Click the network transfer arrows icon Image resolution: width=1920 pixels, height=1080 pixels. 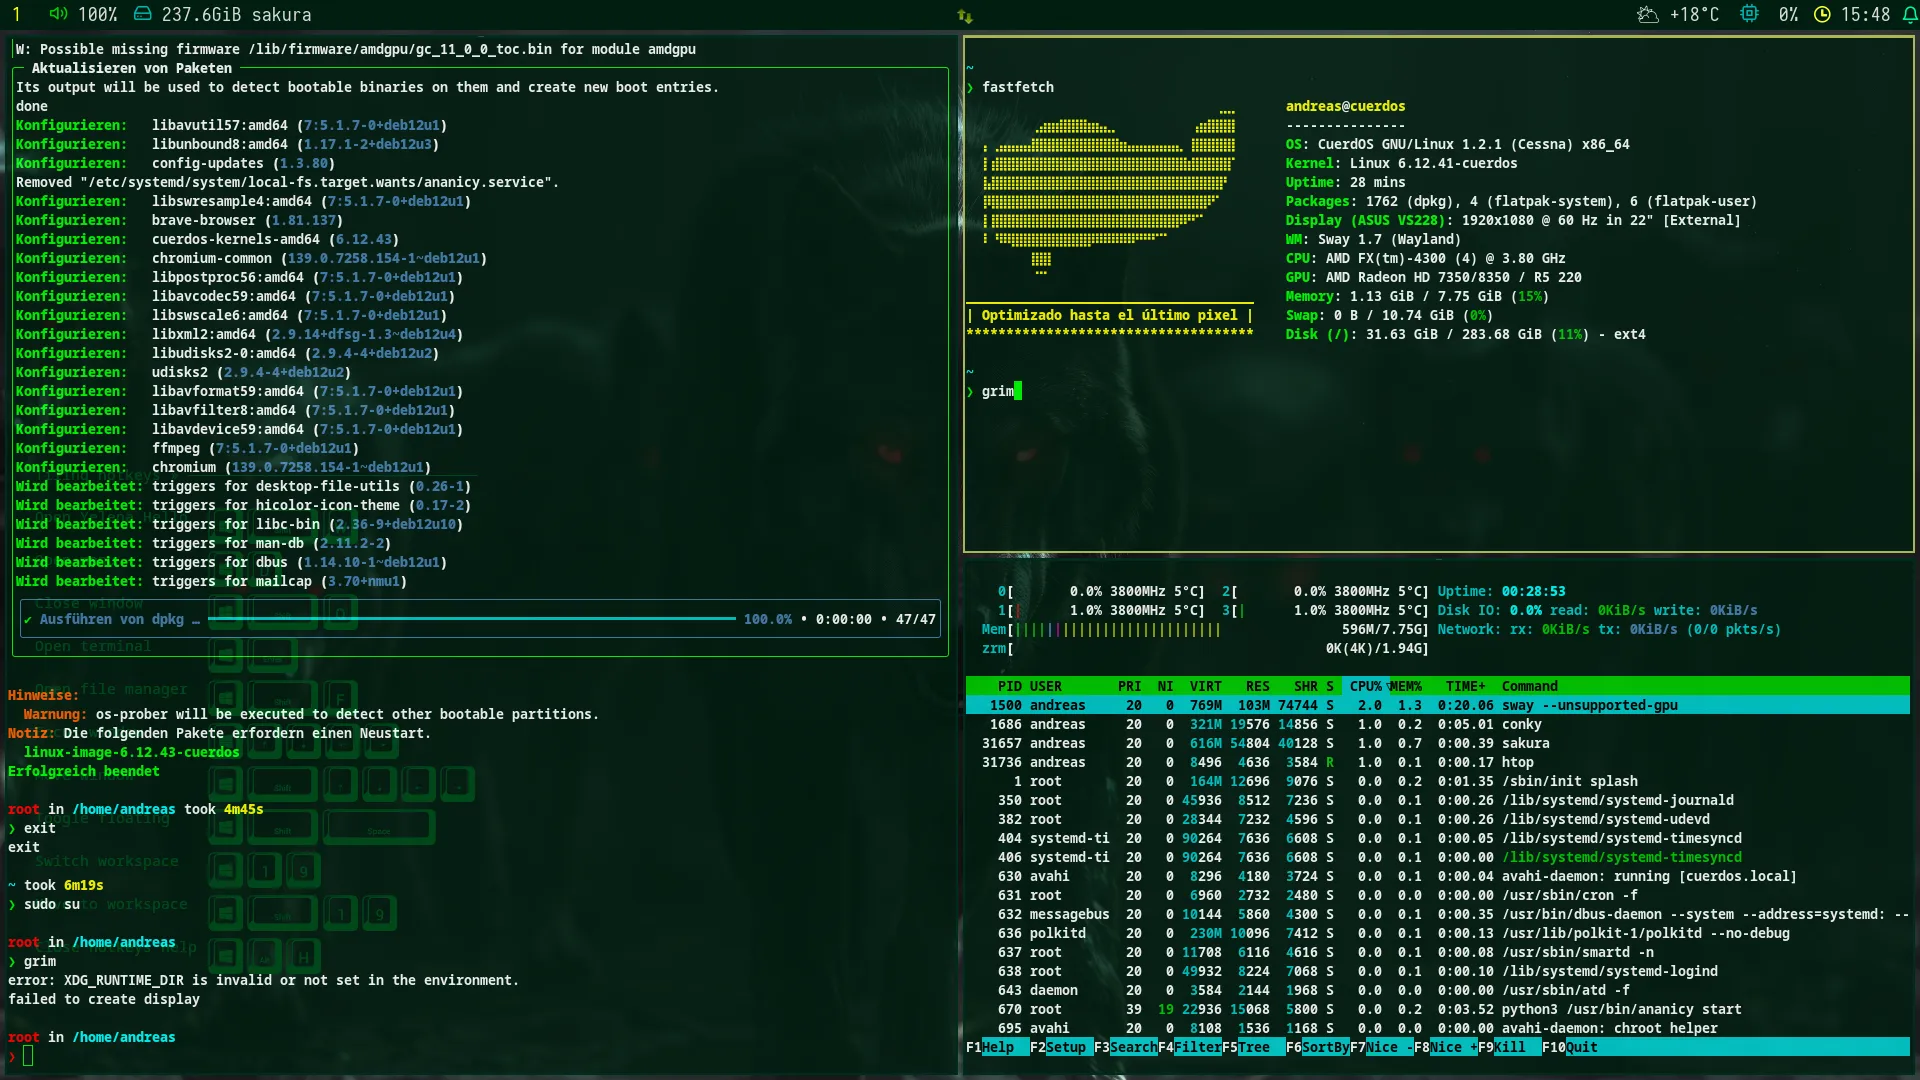tap(964, 15)
